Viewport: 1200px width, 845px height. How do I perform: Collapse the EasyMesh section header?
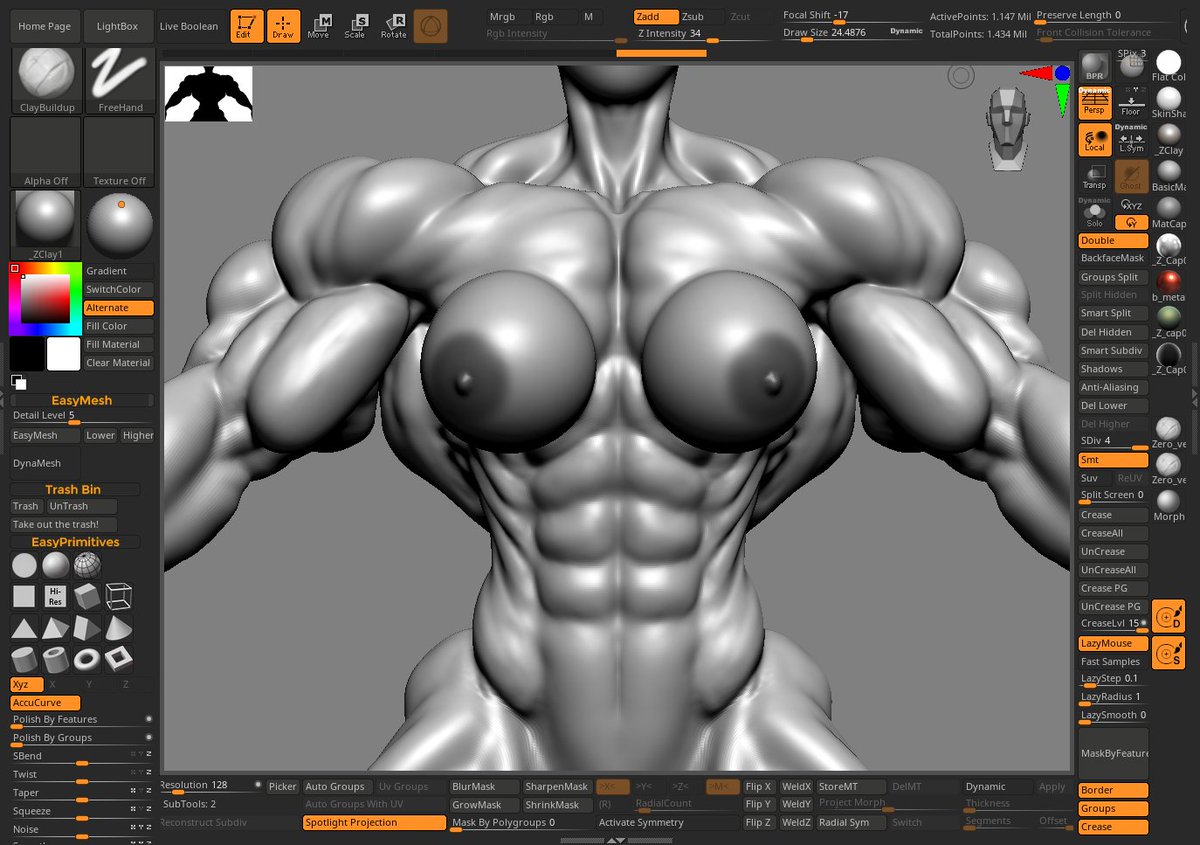(82, 400)
